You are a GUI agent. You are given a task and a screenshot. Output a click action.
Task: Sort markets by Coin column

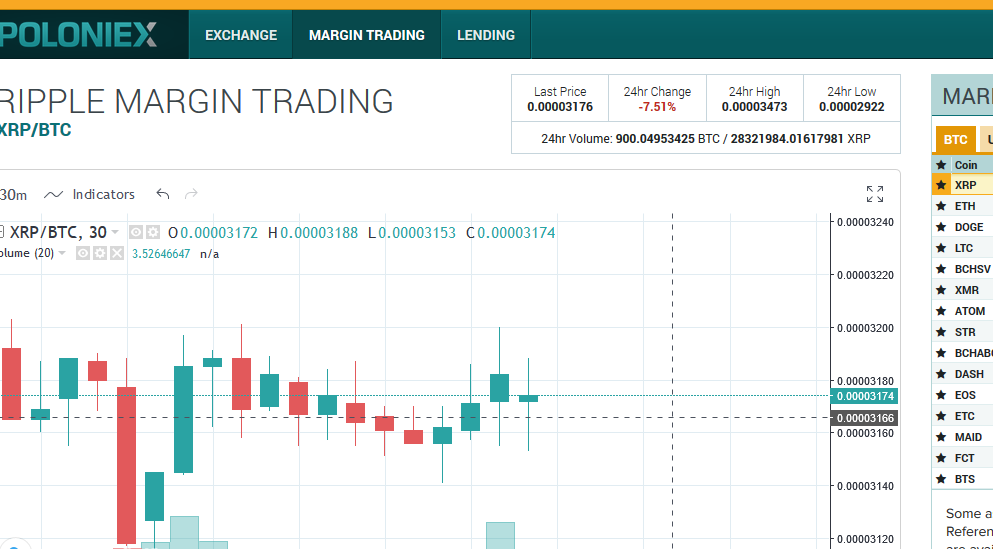click(x=966, y=165)
